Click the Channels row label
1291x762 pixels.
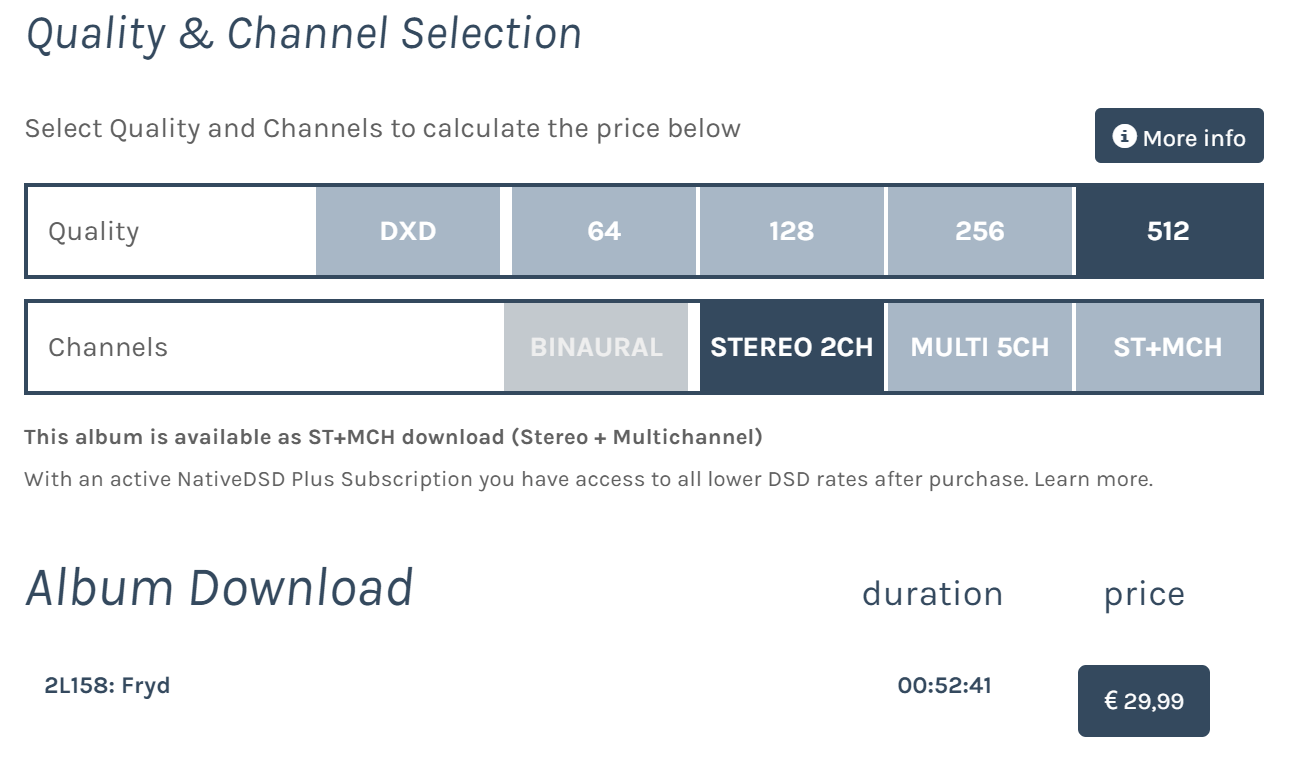click(x=108, y=347)
